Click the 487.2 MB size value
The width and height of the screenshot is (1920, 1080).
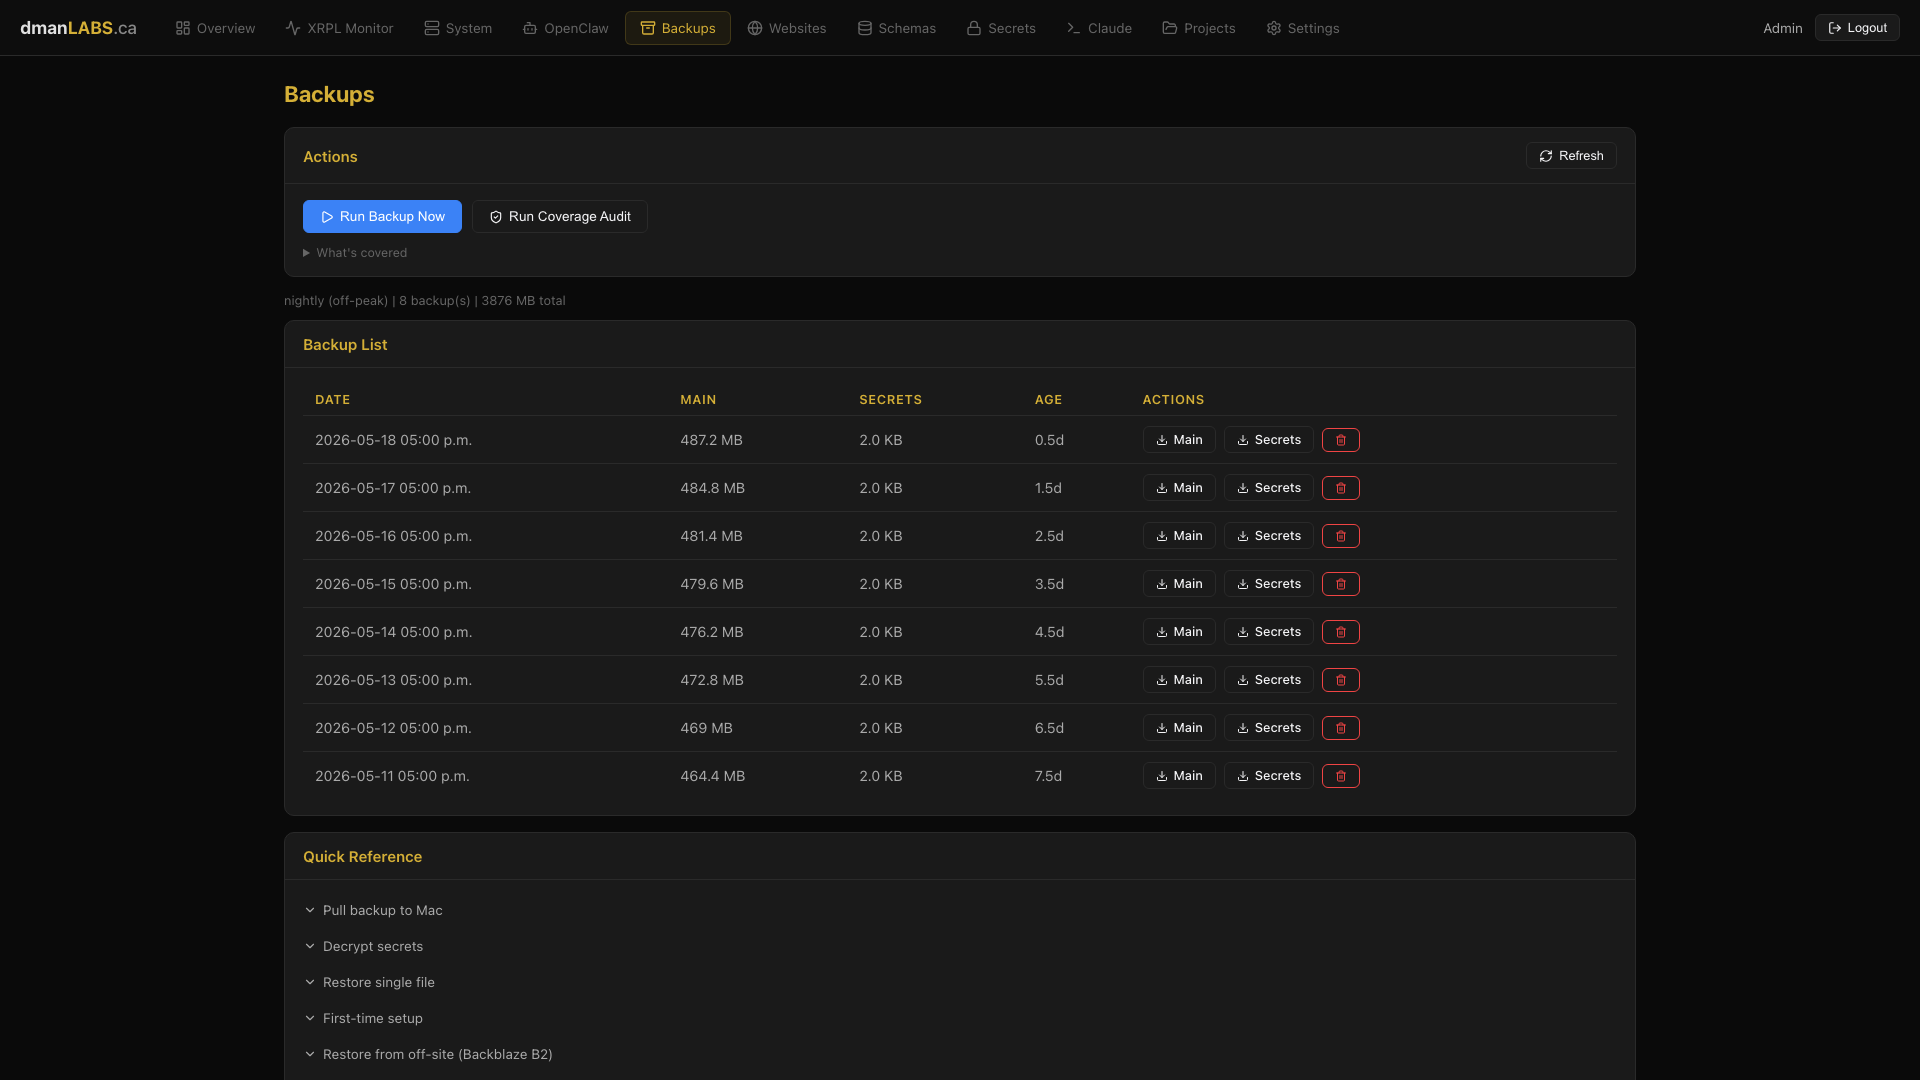[x=711, y=440]
